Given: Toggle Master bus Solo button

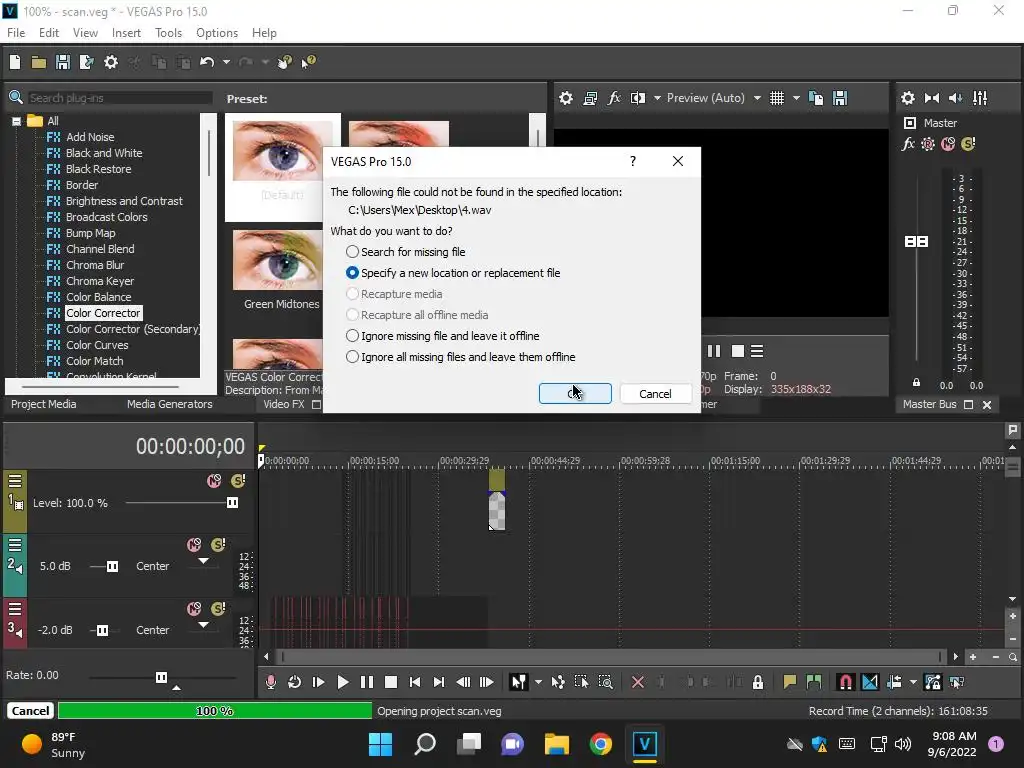Looking at the screenshot, I should point(968,144).
